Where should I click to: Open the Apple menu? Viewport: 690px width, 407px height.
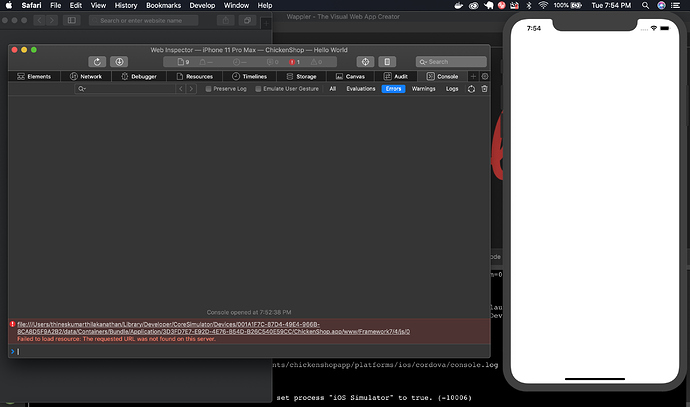coord(9,5)
